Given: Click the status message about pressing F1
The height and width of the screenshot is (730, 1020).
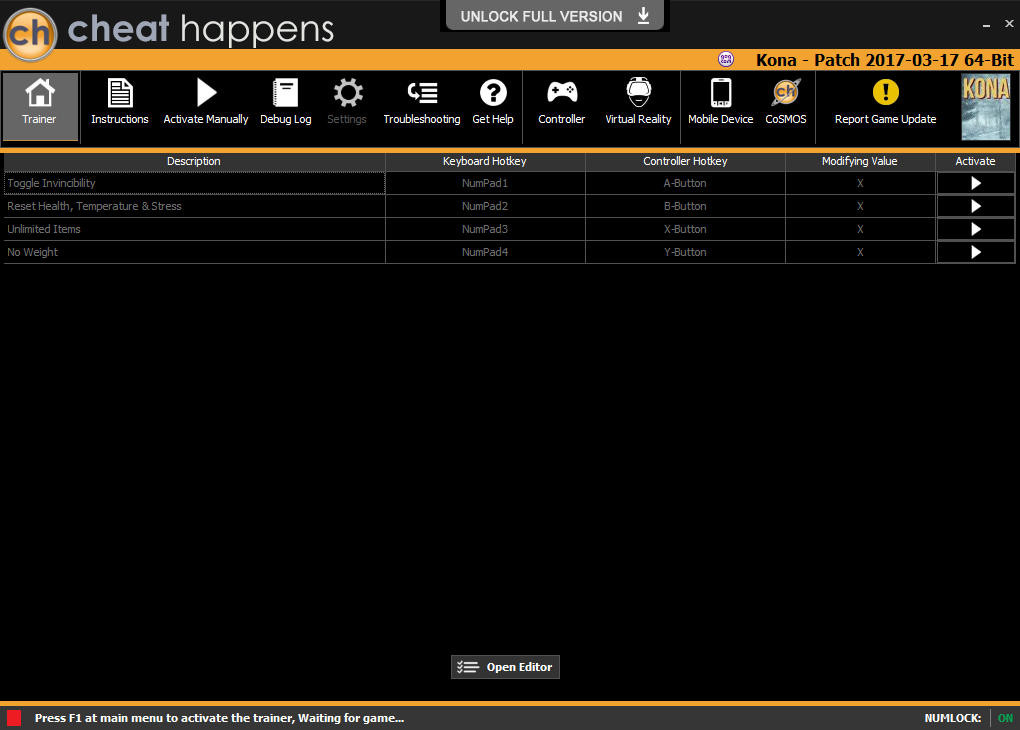Looking at the screenshot, I should [219, 718].
